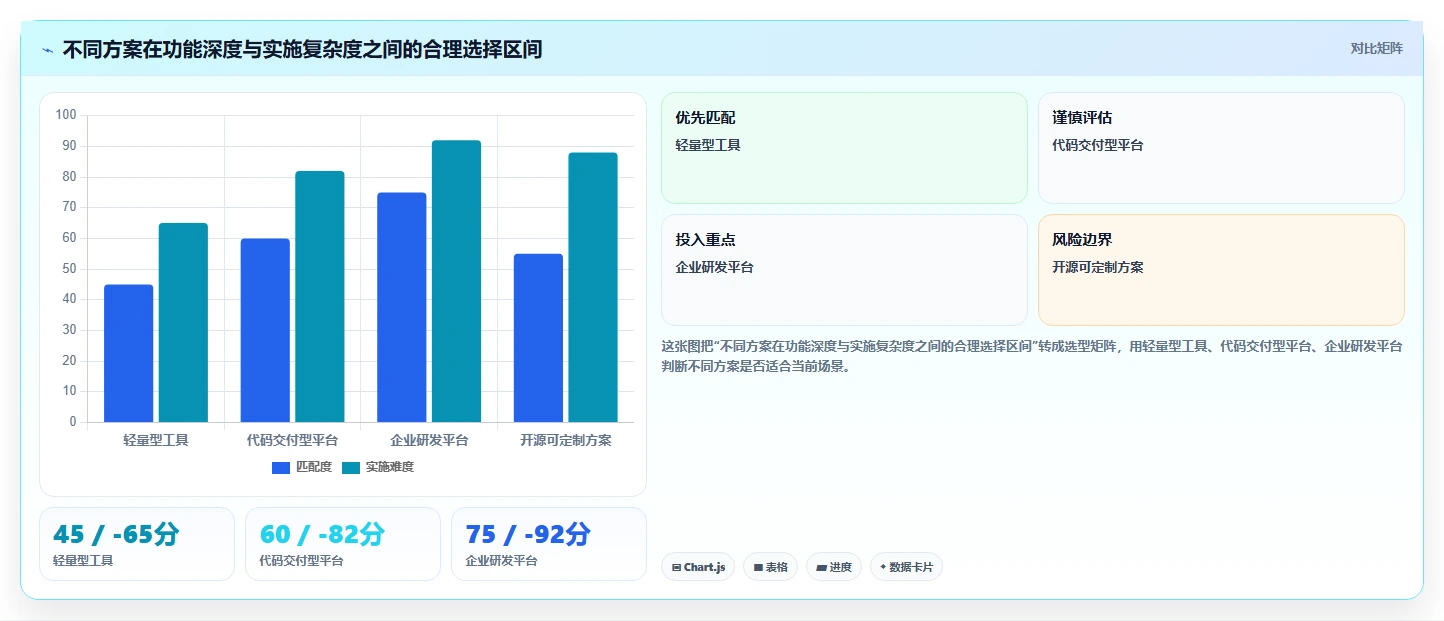Click the x-axis label 企业研发平台

coord(429,440)
